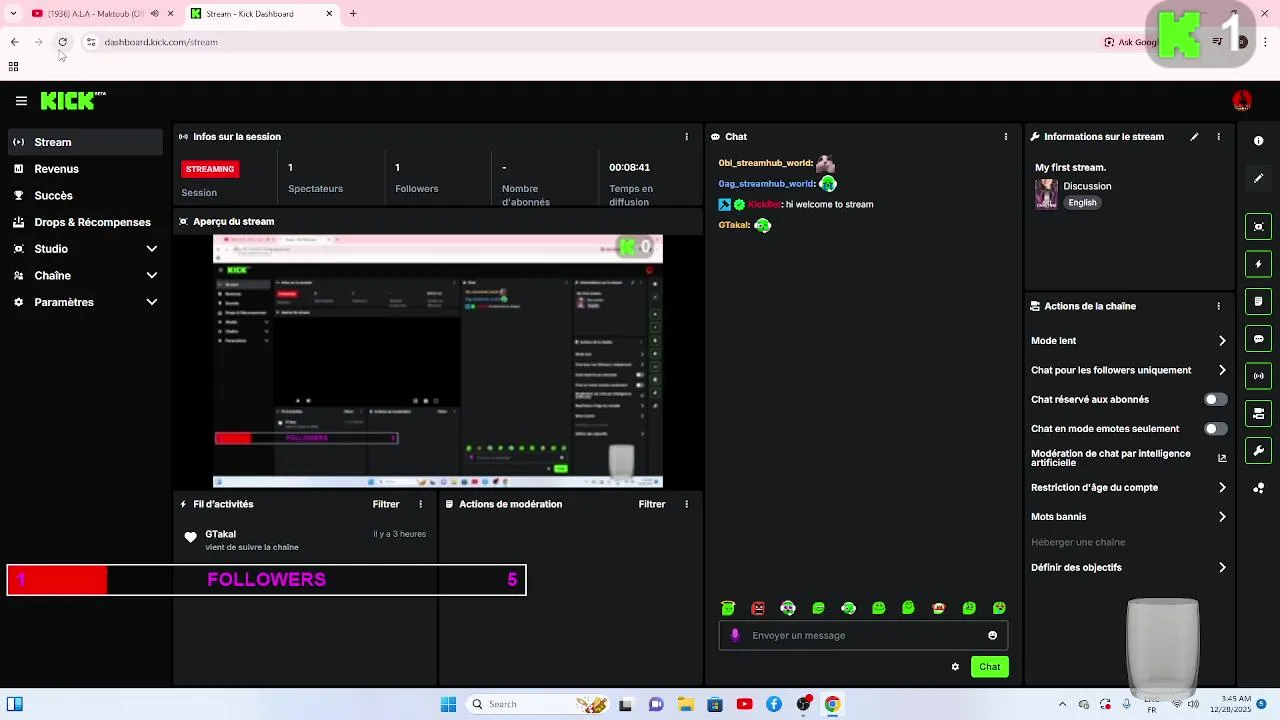Click the Envoyer un message input field
Viewport: 1280px width, 720px height.
click(862, 635)
